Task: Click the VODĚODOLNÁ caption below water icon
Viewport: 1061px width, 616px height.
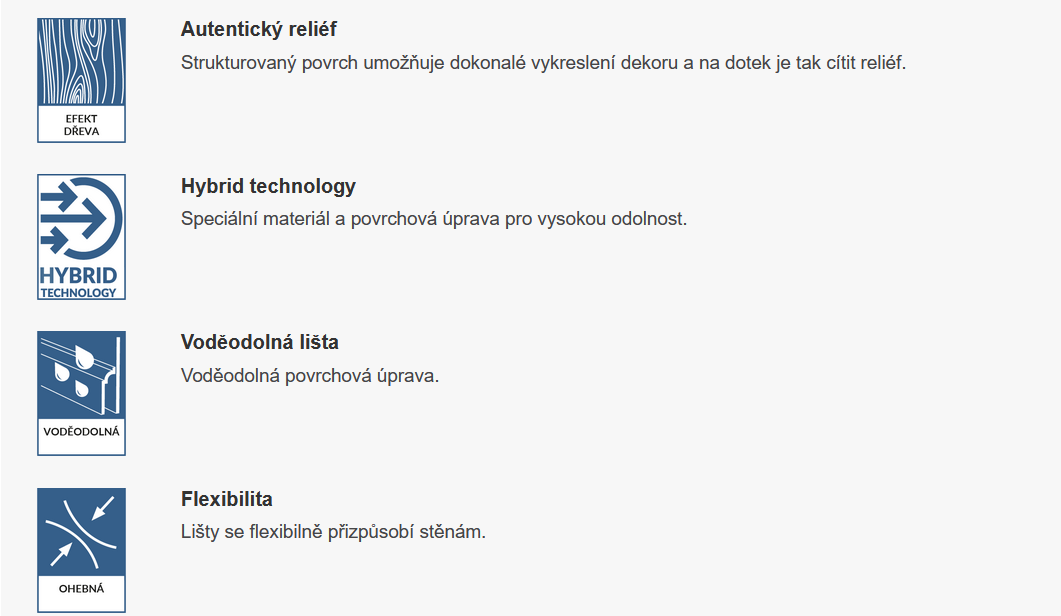Action: (x=81, y=431)
